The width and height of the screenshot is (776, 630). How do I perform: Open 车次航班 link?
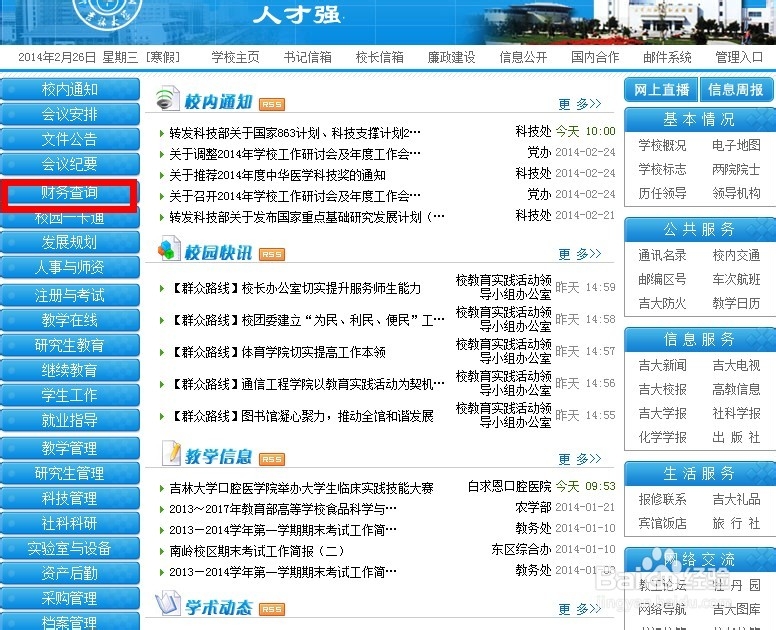[x=736, y=279]
